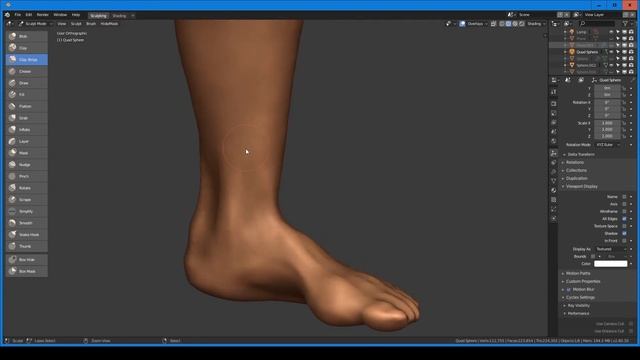Select the Flatten sculpt brush

click(x=27, y=107)
